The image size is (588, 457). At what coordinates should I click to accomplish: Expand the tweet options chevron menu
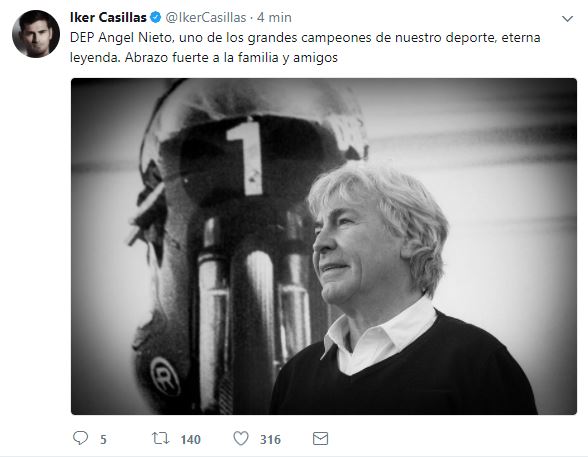click(567, 19)
